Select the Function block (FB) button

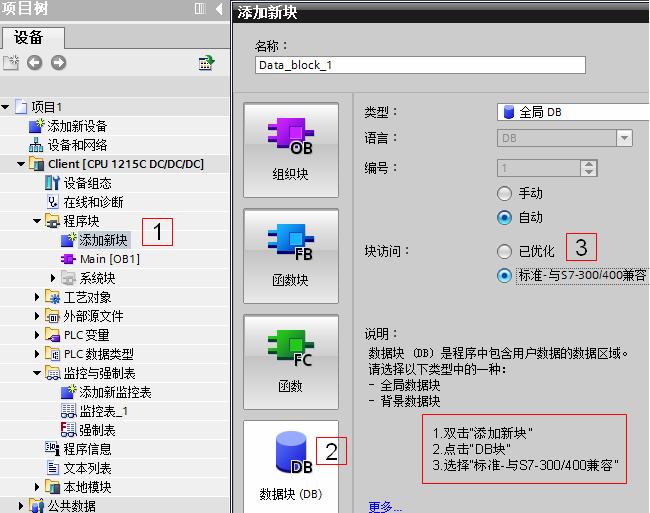[291, 256]
